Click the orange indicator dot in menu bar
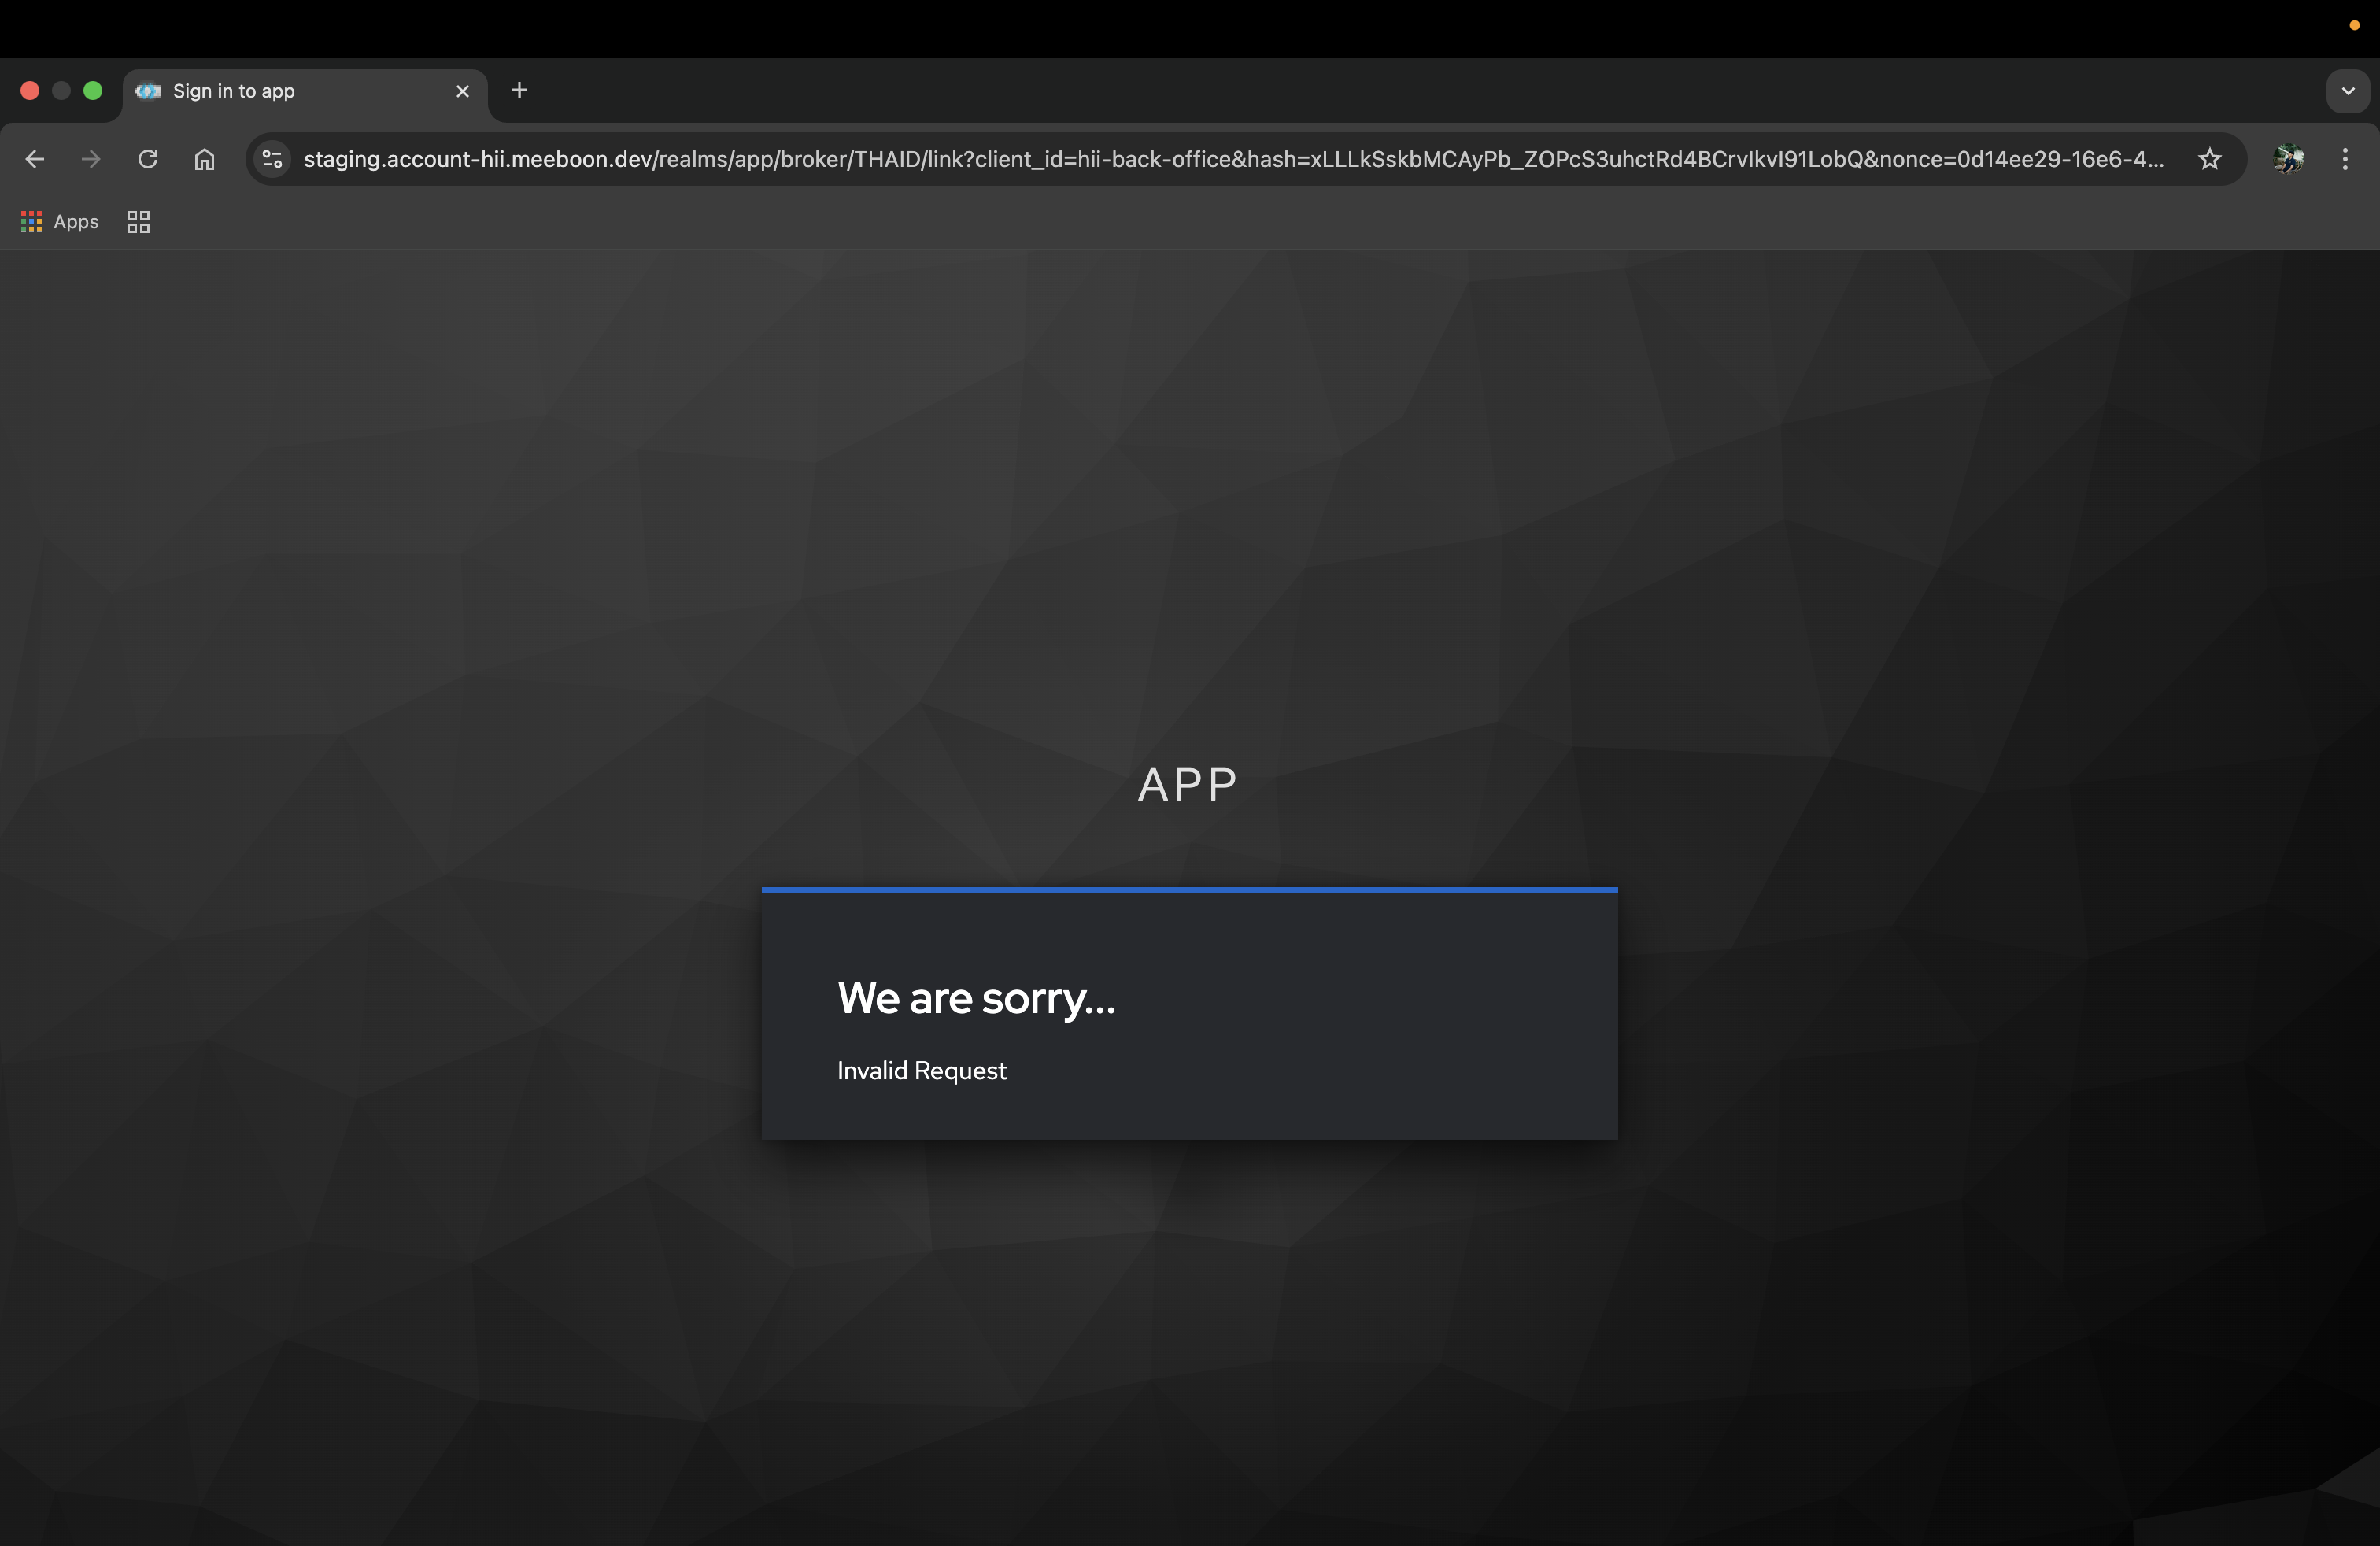The image size is (2380, 1546). (2354, 25)
